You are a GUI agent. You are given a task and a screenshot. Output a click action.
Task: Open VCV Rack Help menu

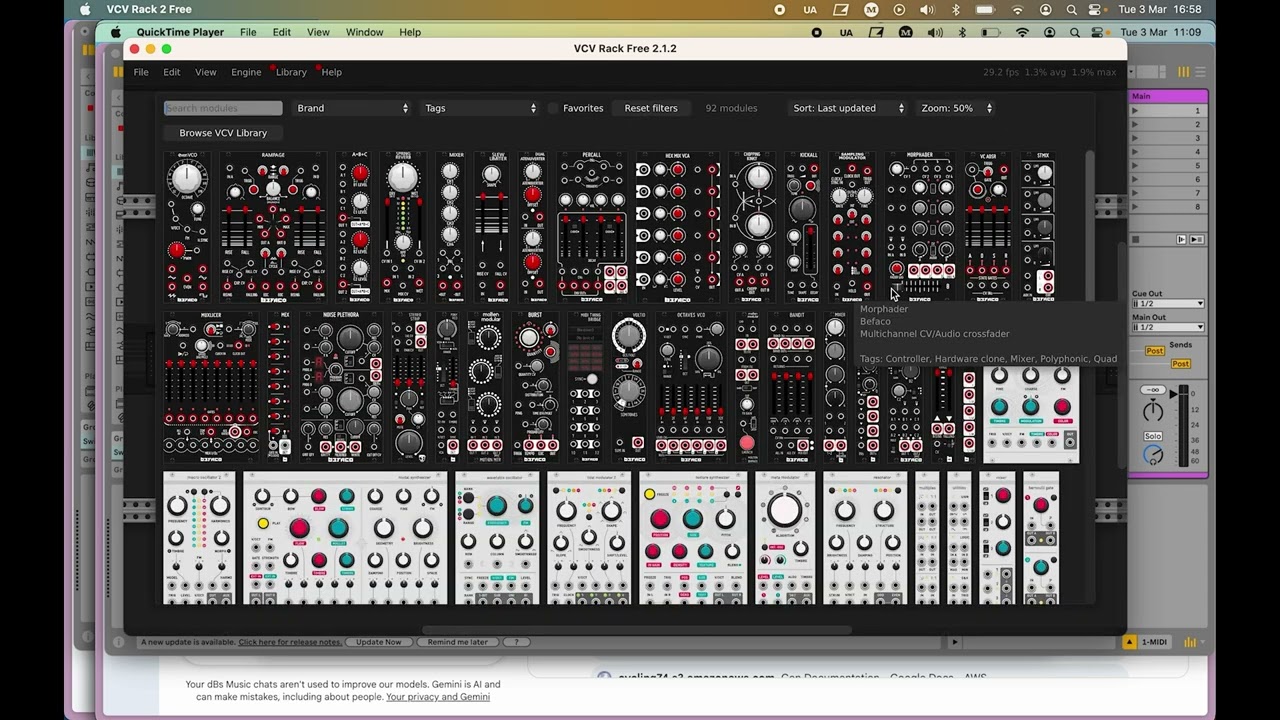coord(331,72)
